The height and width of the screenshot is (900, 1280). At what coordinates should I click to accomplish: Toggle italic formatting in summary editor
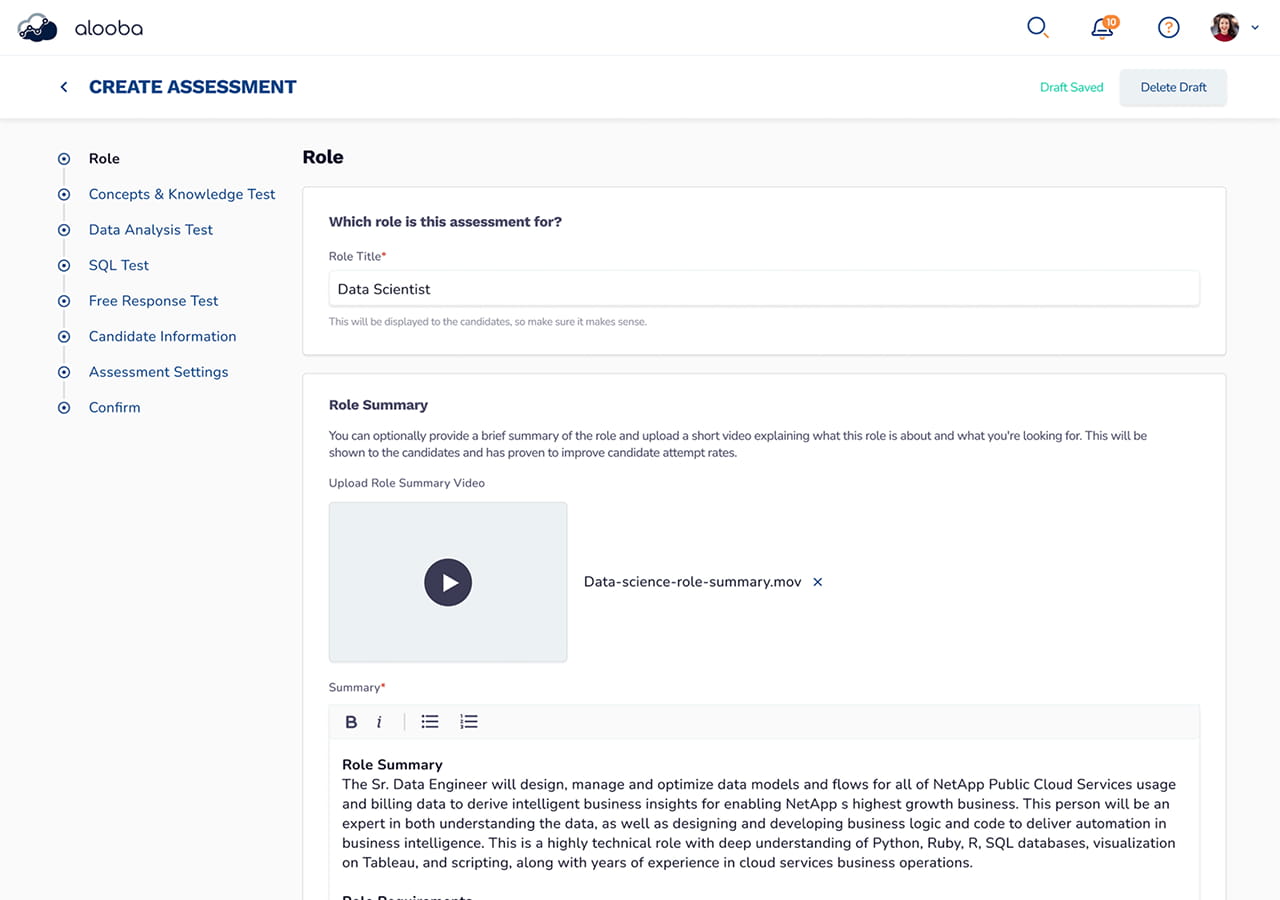pyautogui.click(x=379, y=722)
